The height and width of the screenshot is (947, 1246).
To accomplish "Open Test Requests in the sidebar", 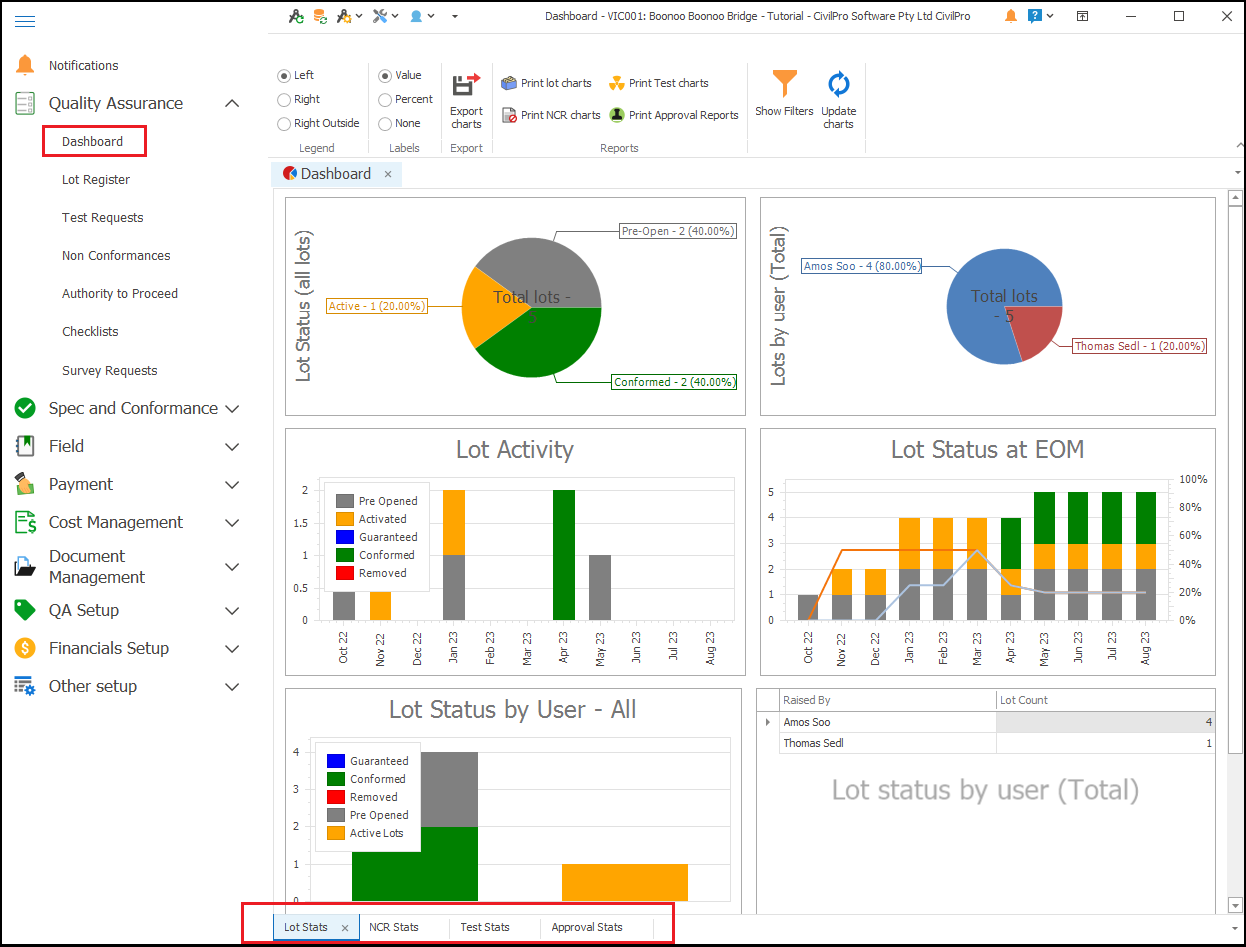I will [x=103, y=218].
